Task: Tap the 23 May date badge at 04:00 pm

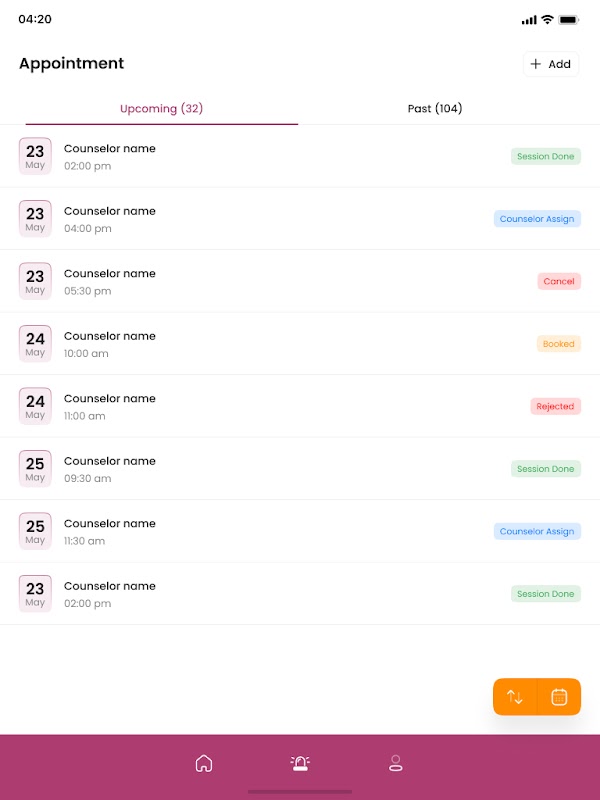Action: click(35, 219)
